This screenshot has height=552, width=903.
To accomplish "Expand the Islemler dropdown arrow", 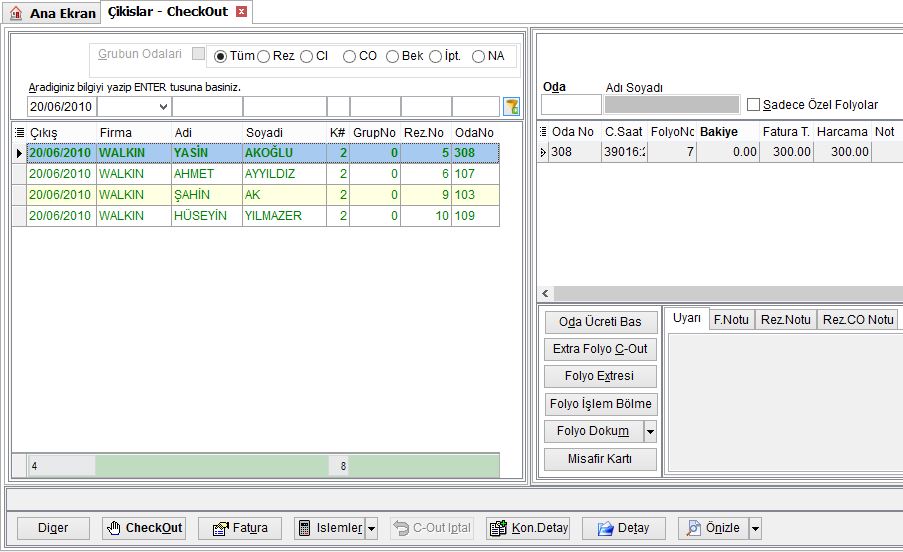I will click(371, 528).
